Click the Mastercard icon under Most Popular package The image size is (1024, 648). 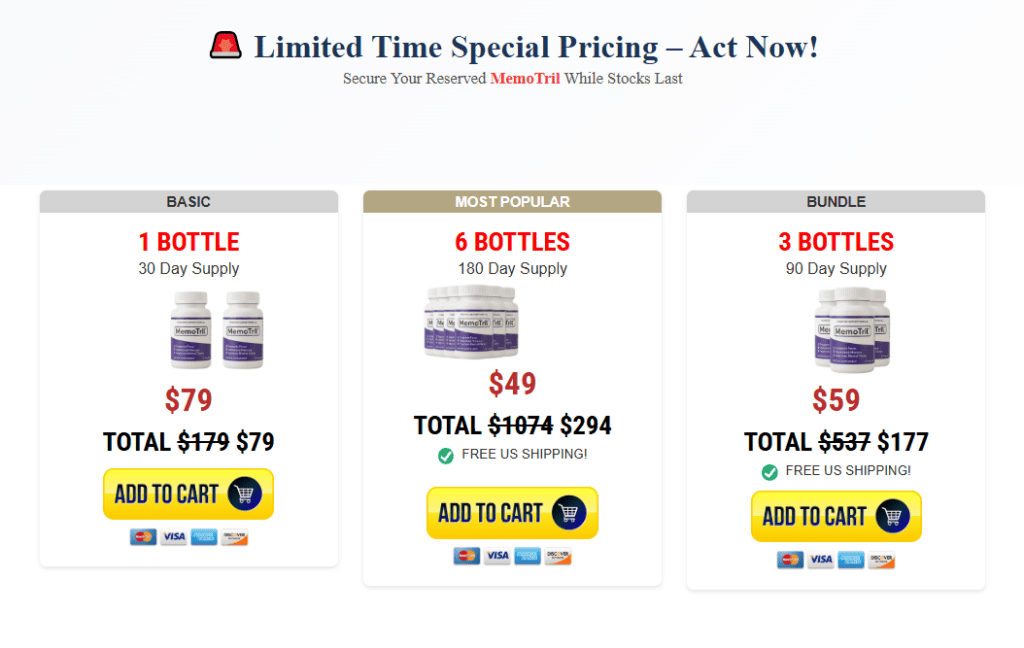click(x=467, y=556)
